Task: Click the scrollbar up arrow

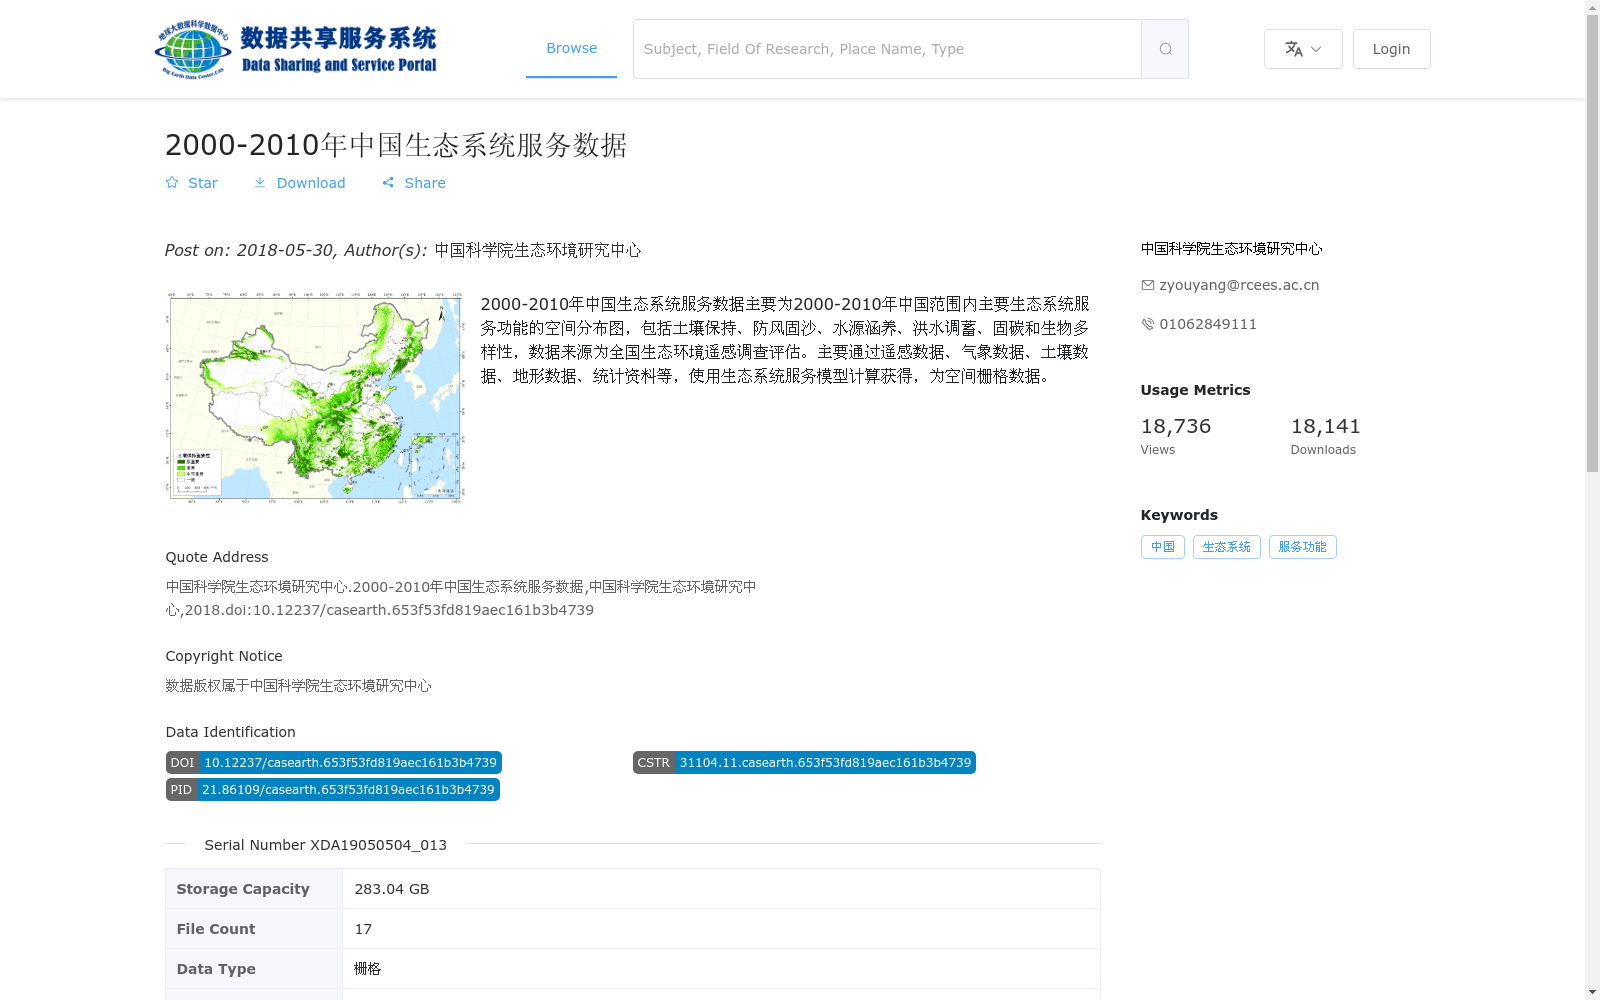Action: pos(1592,7)
